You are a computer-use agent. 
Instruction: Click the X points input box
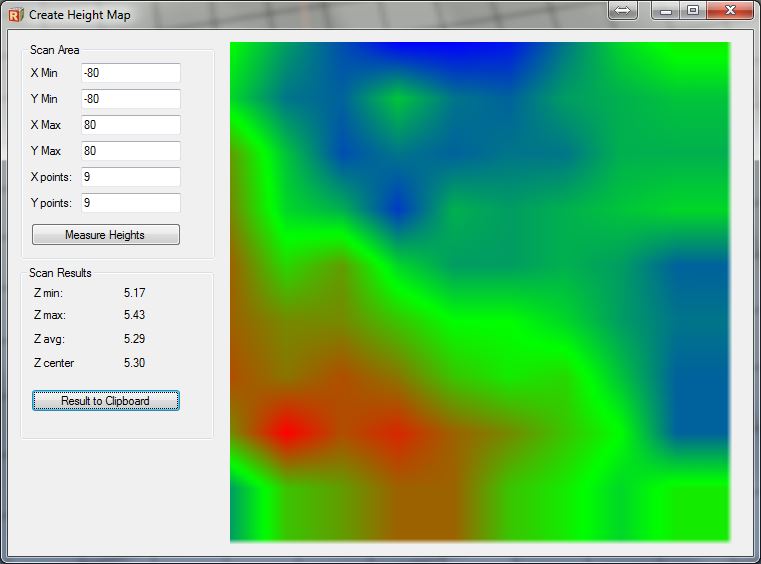[x=130, y=177]
